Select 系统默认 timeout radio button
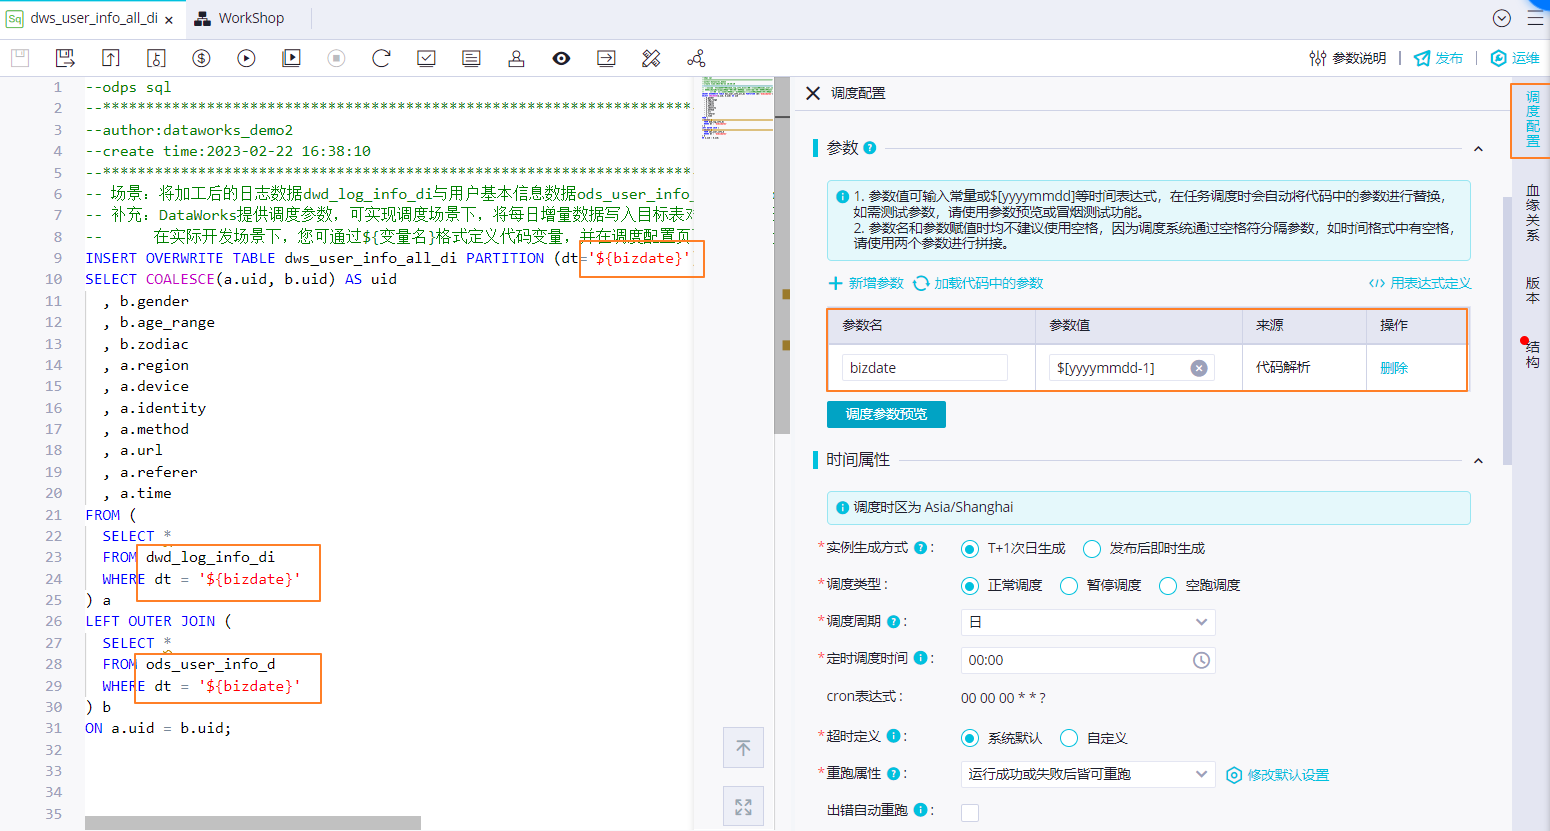 969,738
